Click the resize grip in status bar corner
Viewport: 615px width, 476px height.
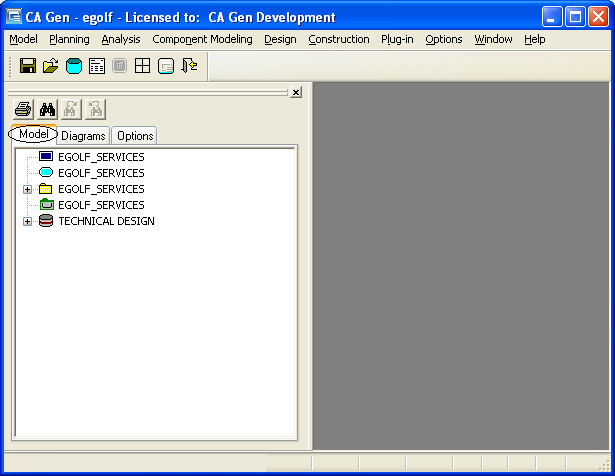(604, 465)
